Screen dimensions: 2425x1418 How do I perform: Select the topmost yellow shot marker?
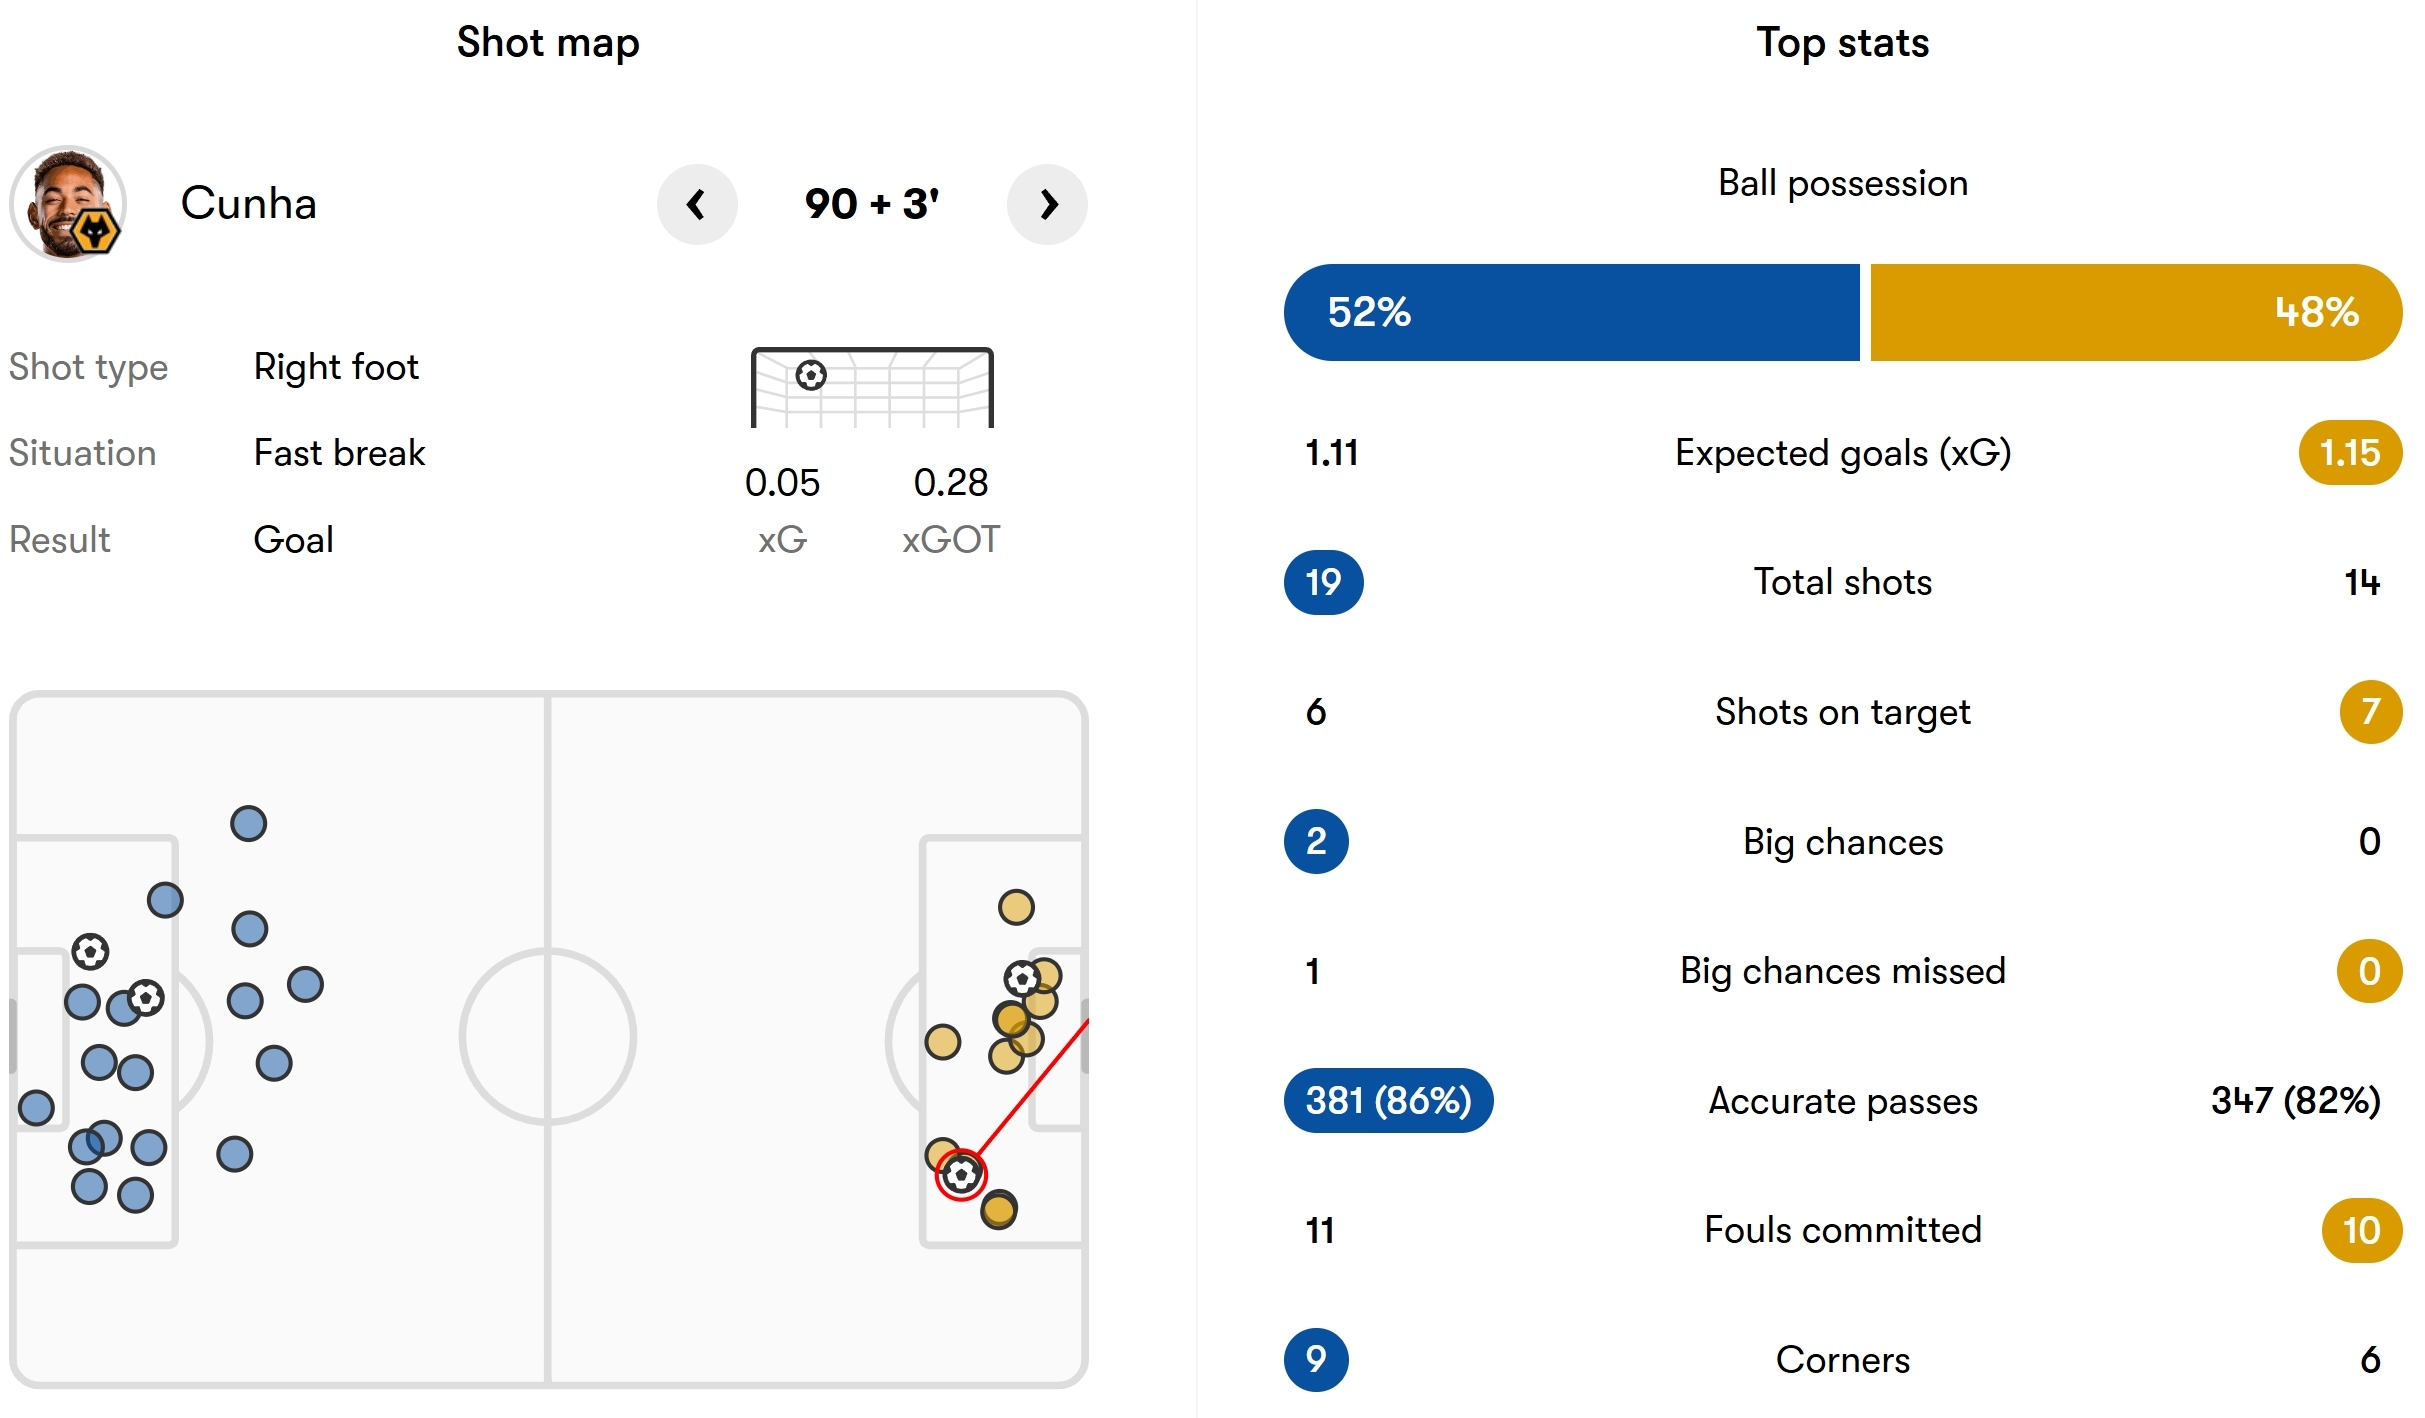(1016, 907)
